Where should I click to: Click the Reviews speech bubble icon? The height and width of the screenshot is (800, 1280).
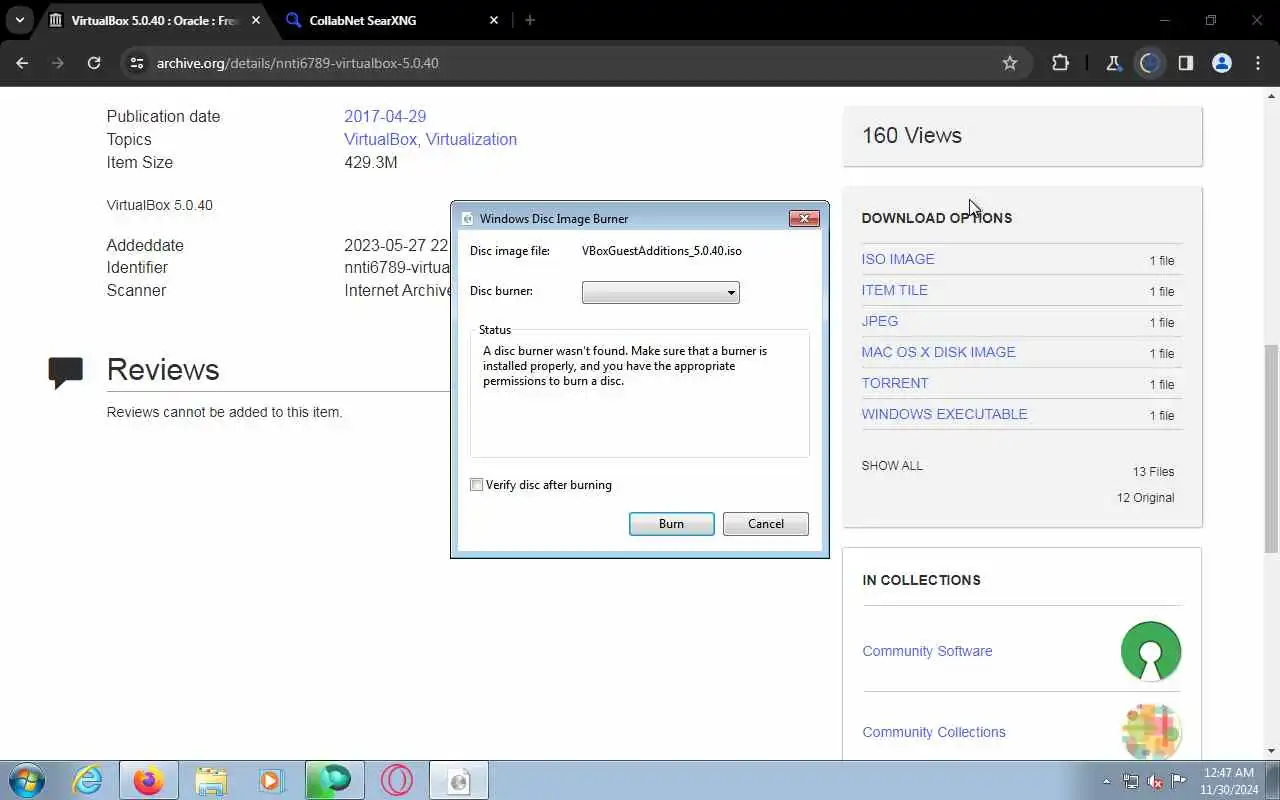pos(66,372)
